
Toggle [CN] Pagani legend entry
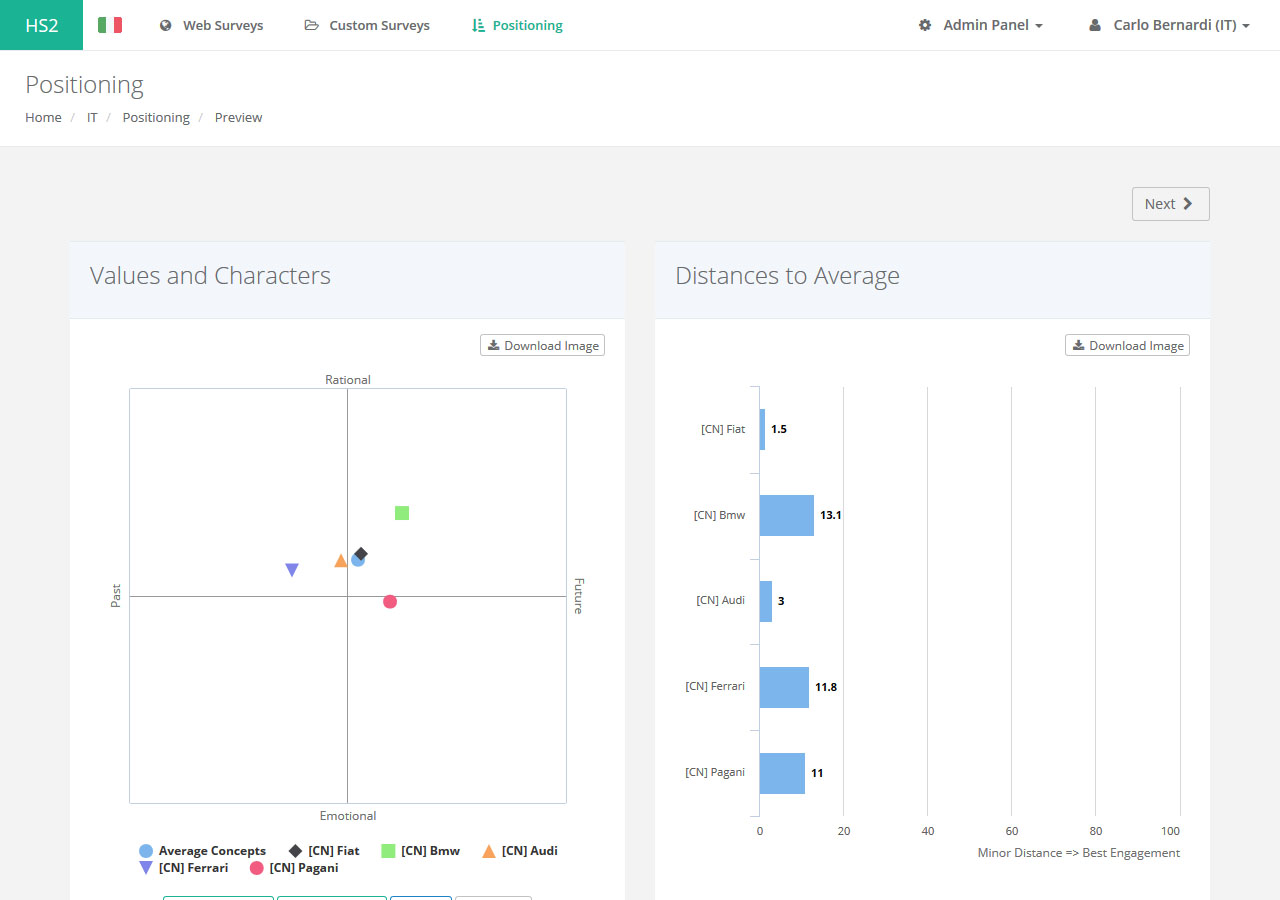294,868
